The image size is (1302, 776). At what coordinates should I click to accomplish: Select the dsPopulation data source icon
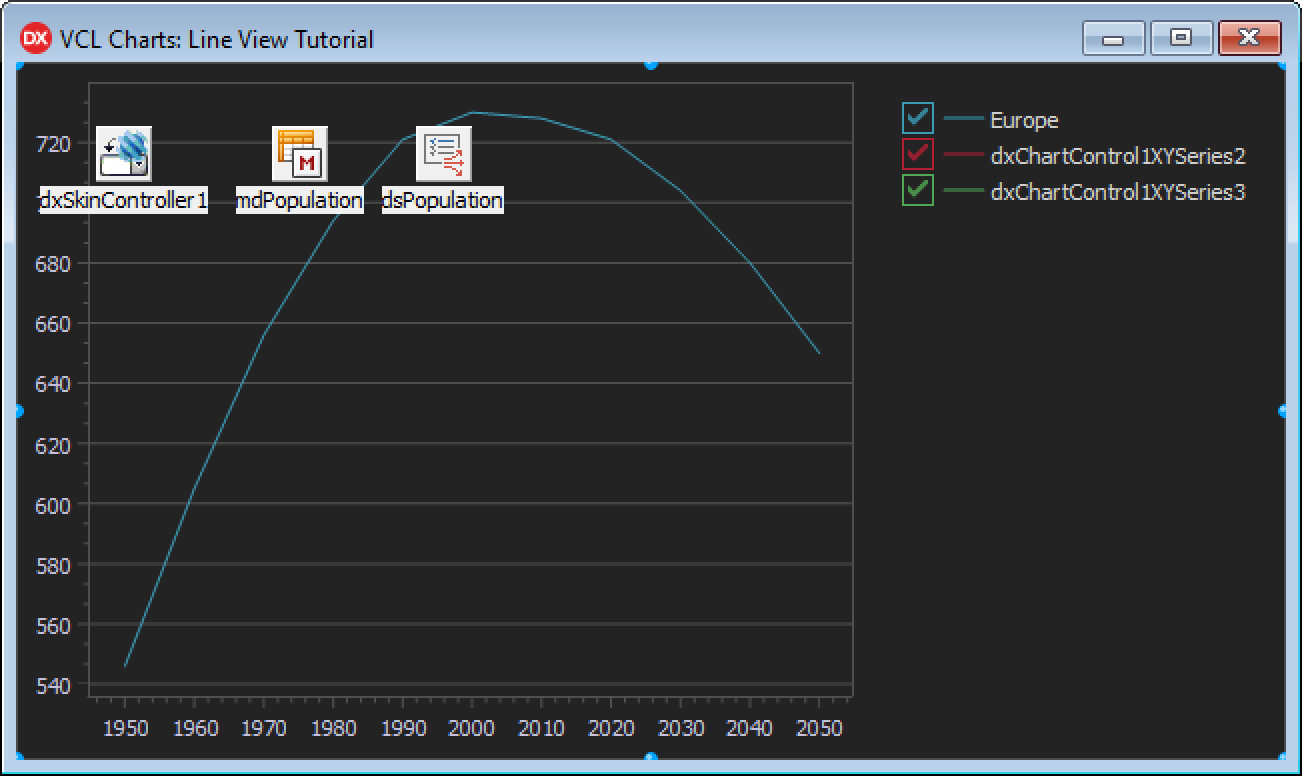coord(442,153)
